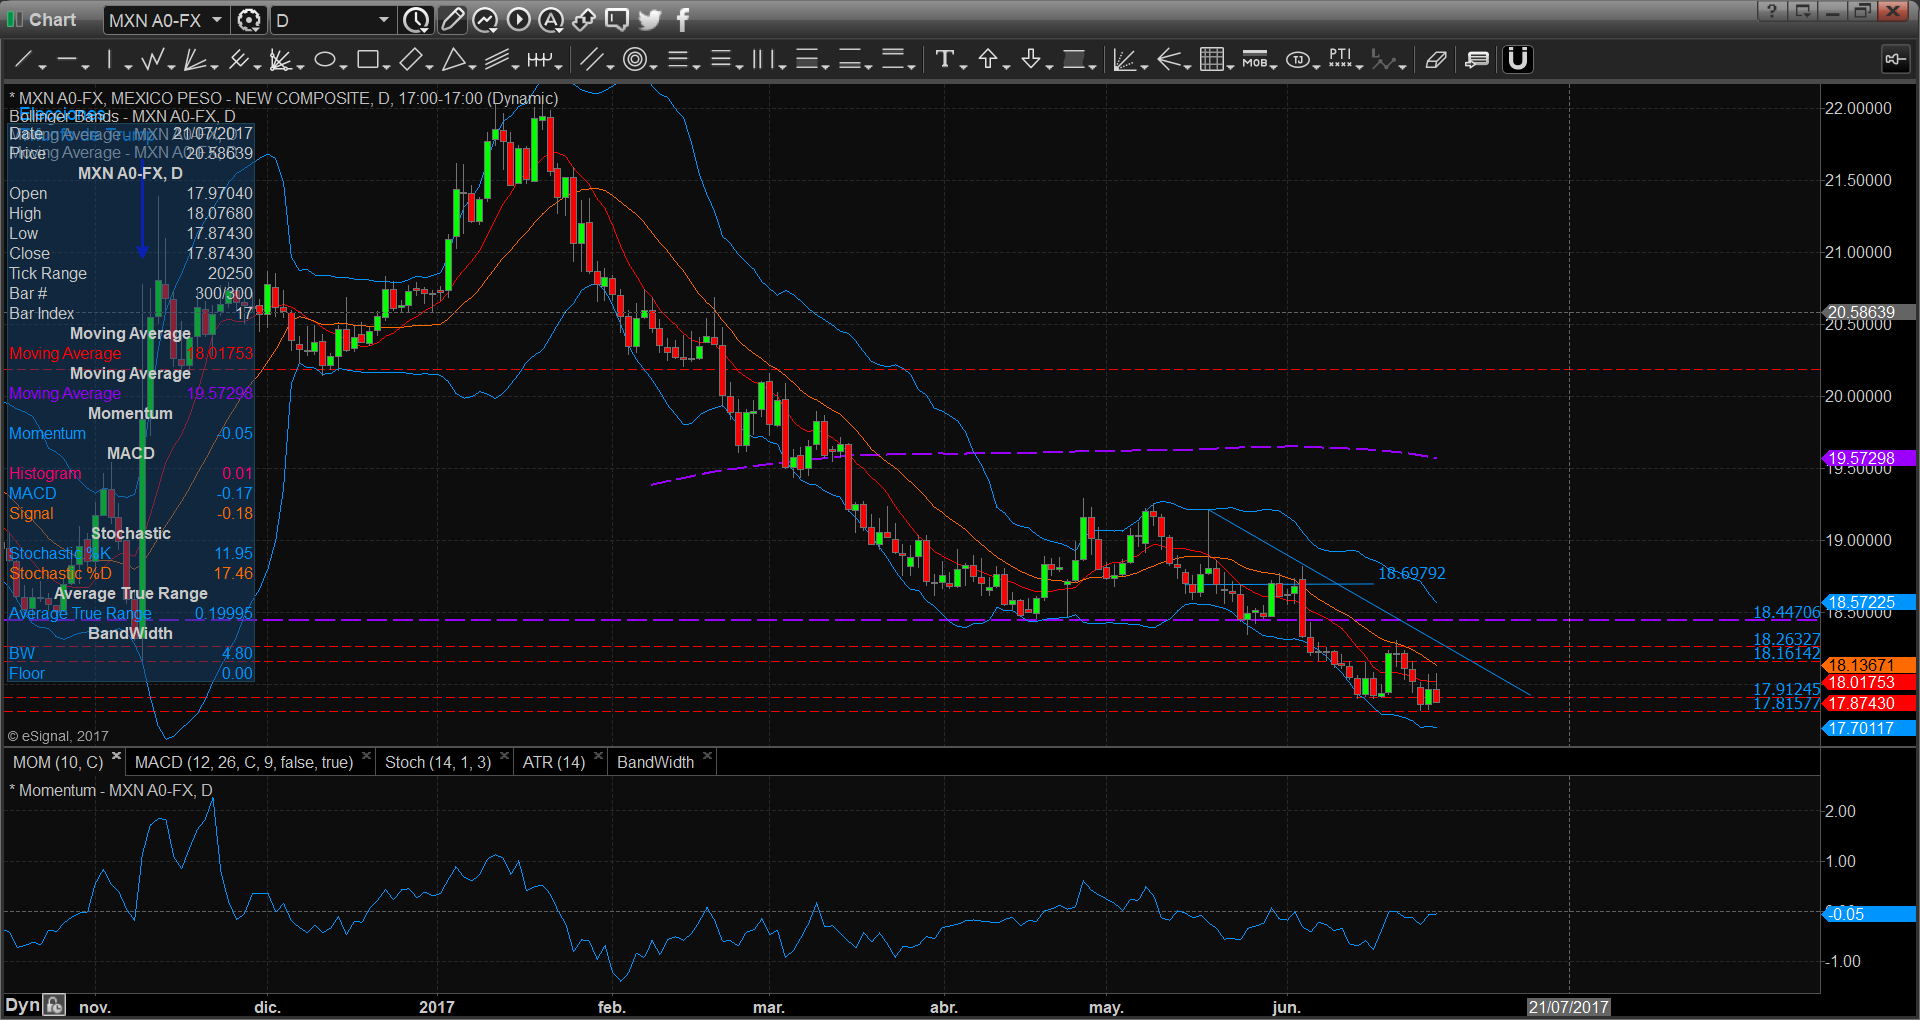This screenshot has width=1920, height=1020.
Task: Expand the MOB tool options arrow
Action: tap(1274, 66)
